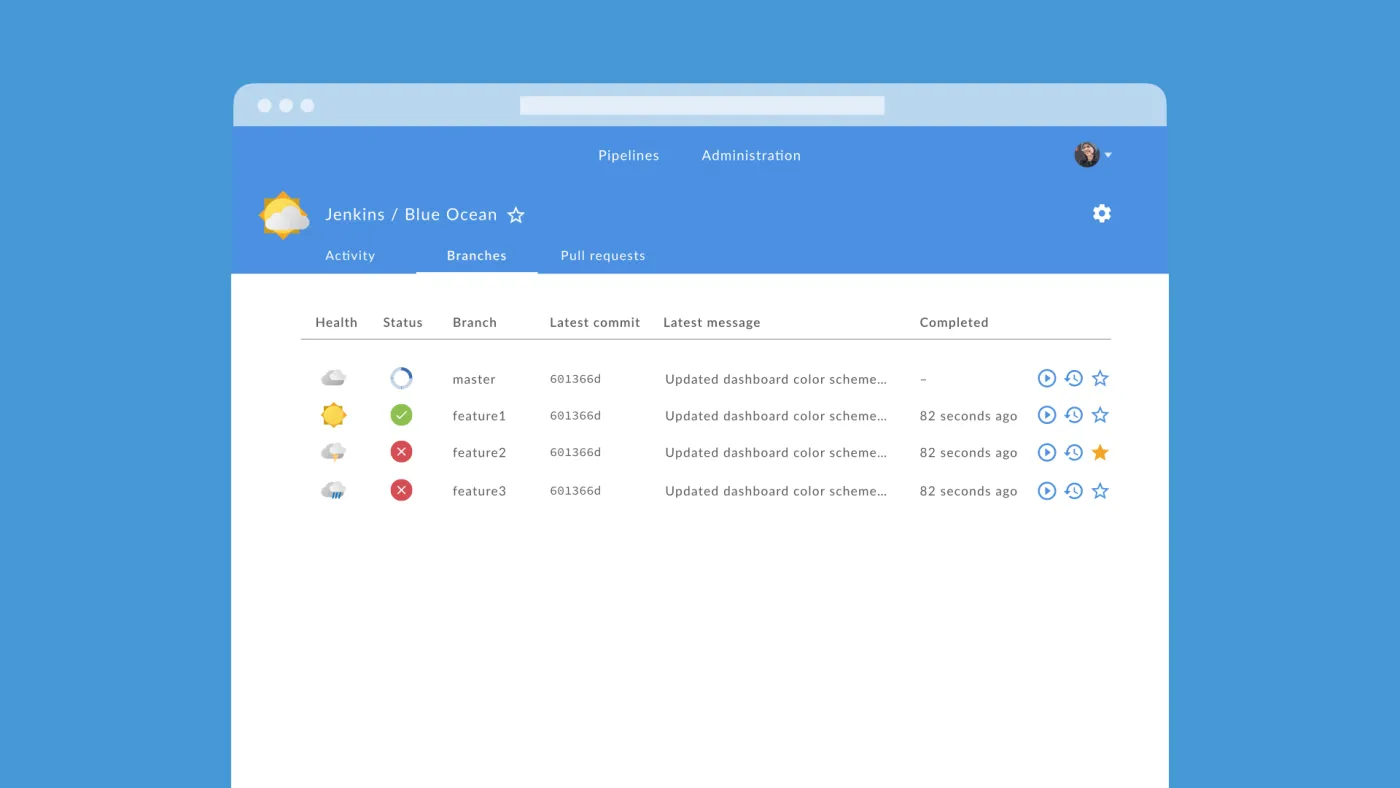
Task: Click the cloudy health icon for master
Action: coord(333,378)
